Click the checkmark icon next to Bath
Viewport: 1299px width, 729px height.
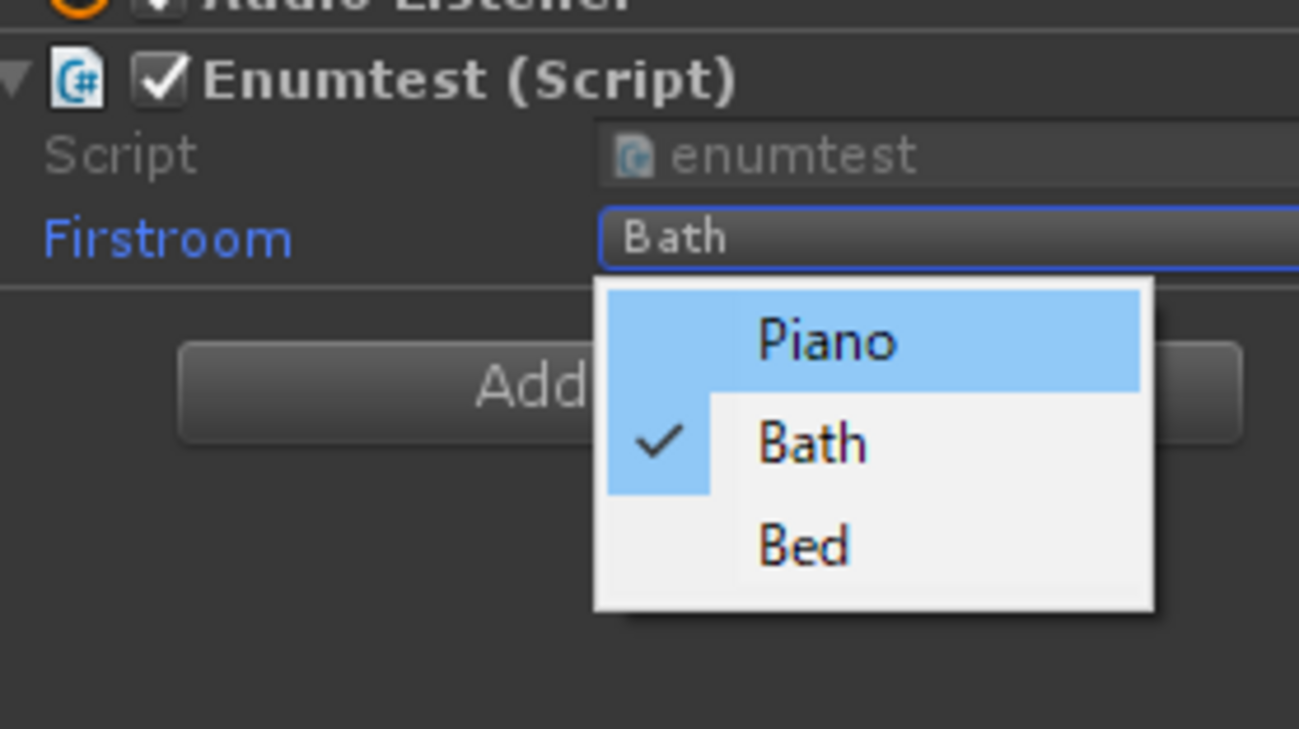659,442
